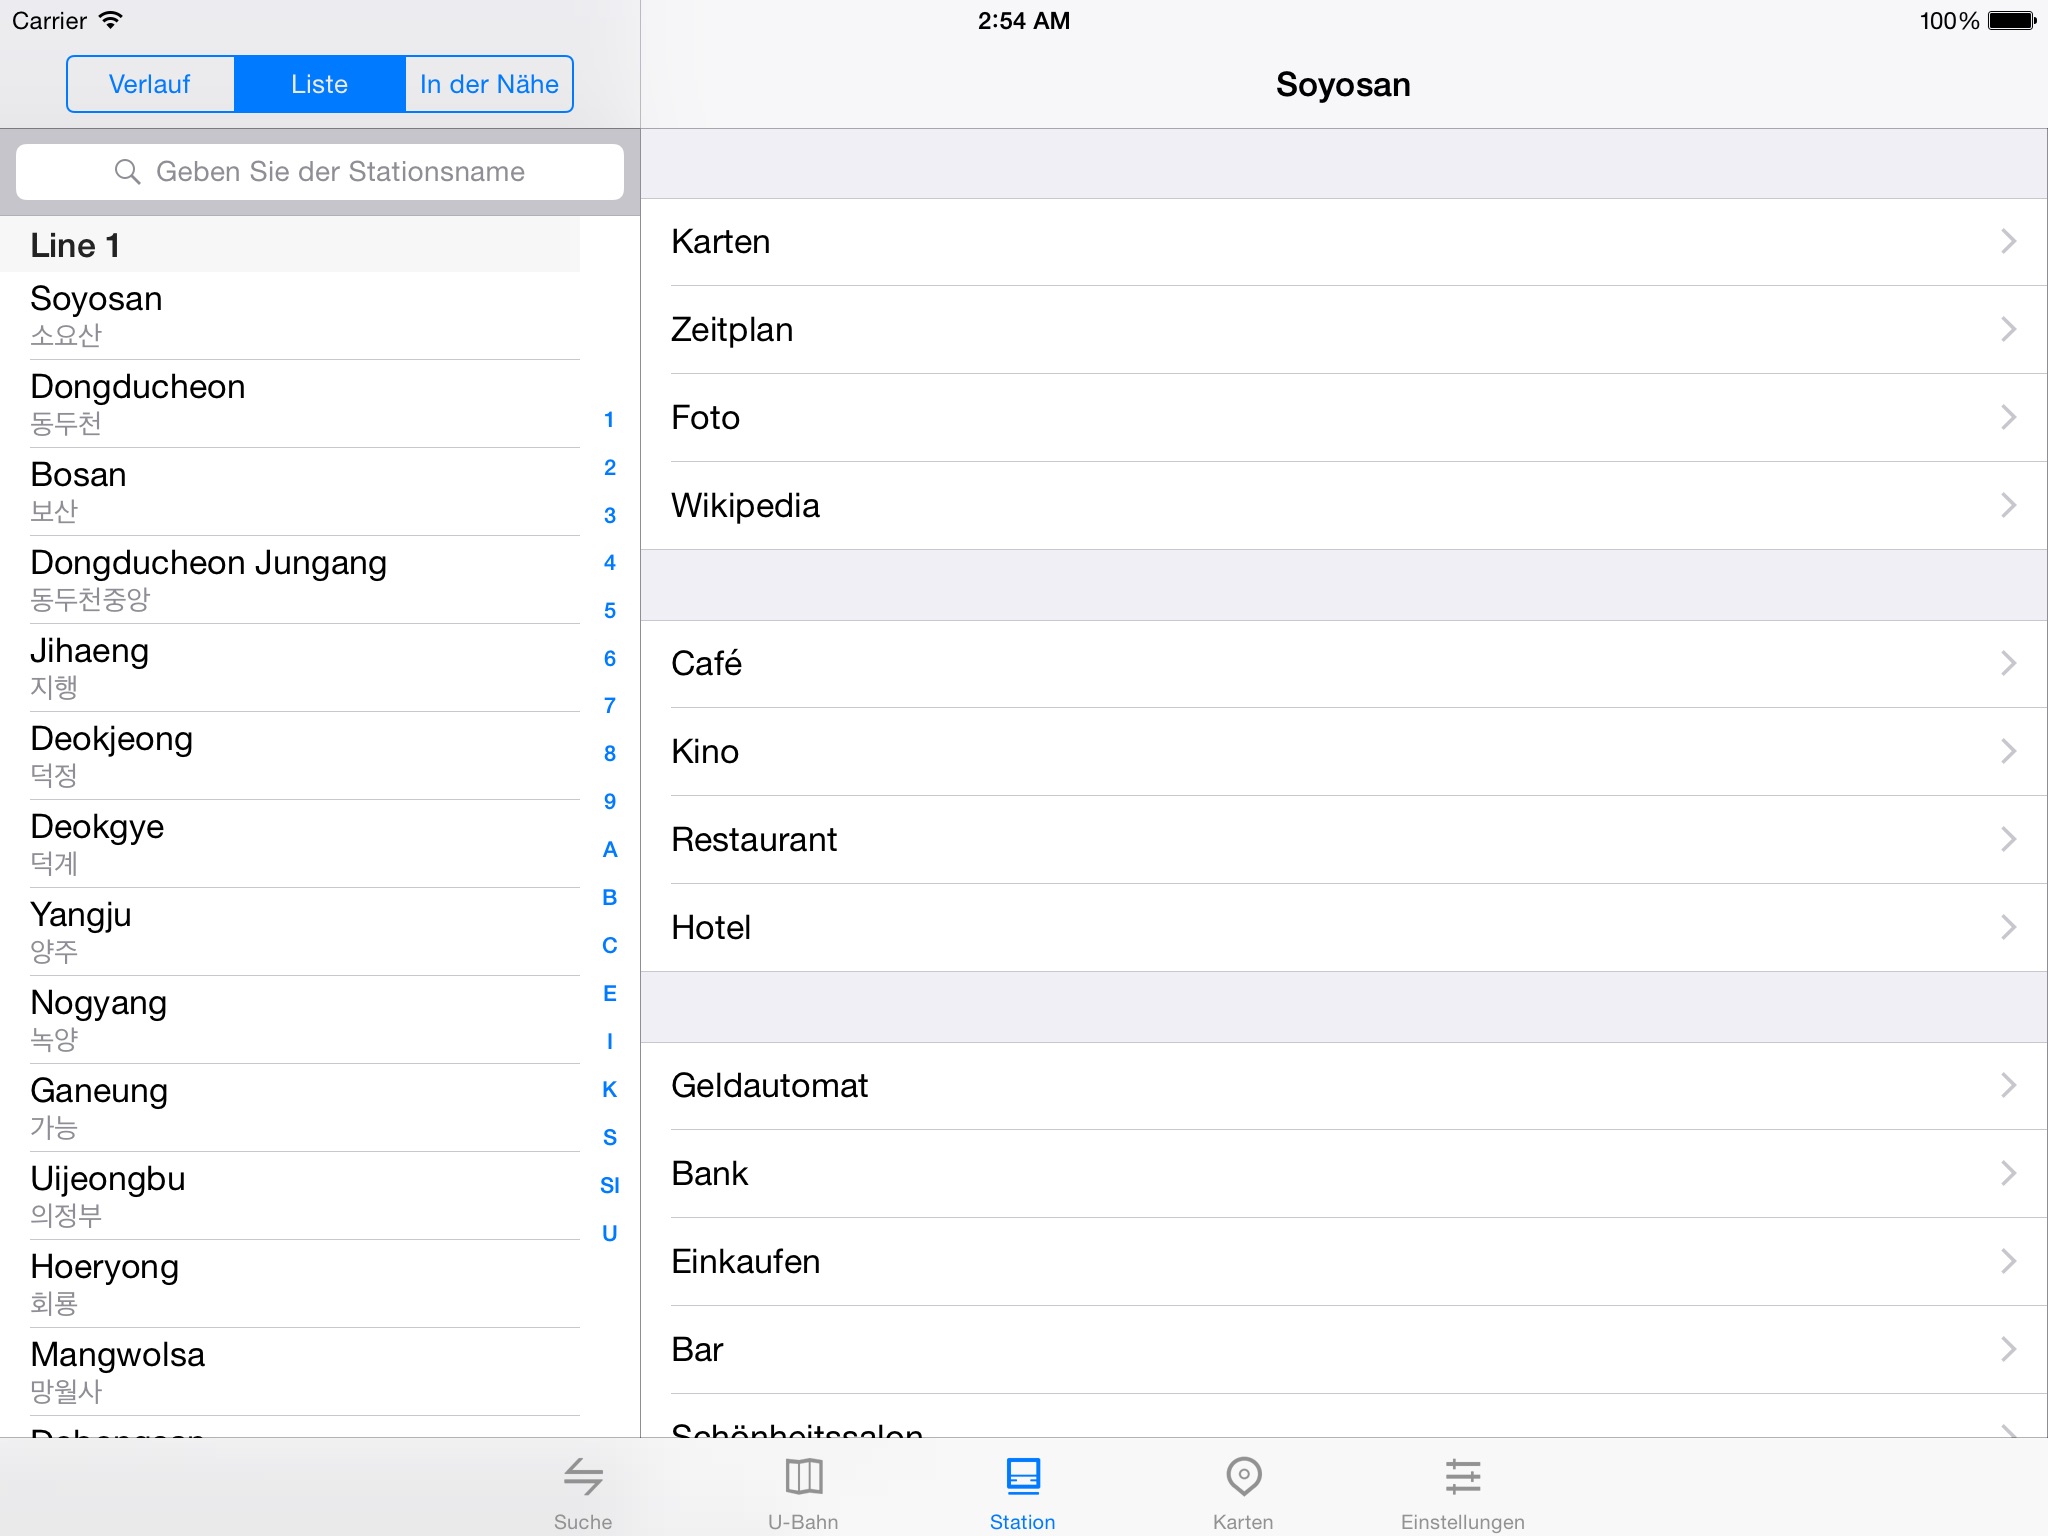Viewport: 2048px width, 1536px height.
Task: Open the Suche tab icon
Action: click(x=583, y=1477)
